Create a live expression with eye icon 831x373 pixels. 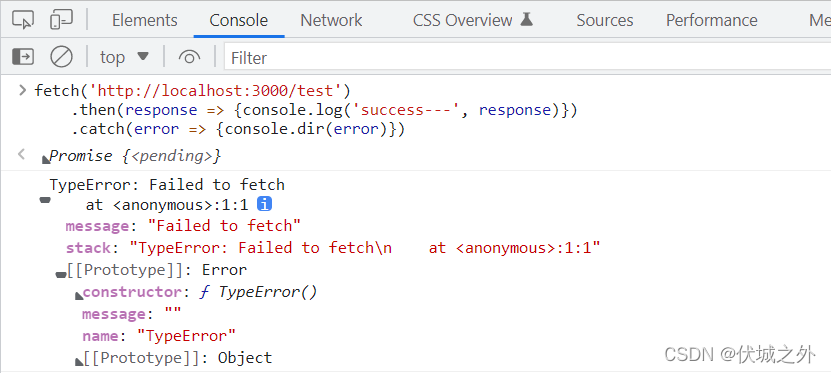coord(189,57)
